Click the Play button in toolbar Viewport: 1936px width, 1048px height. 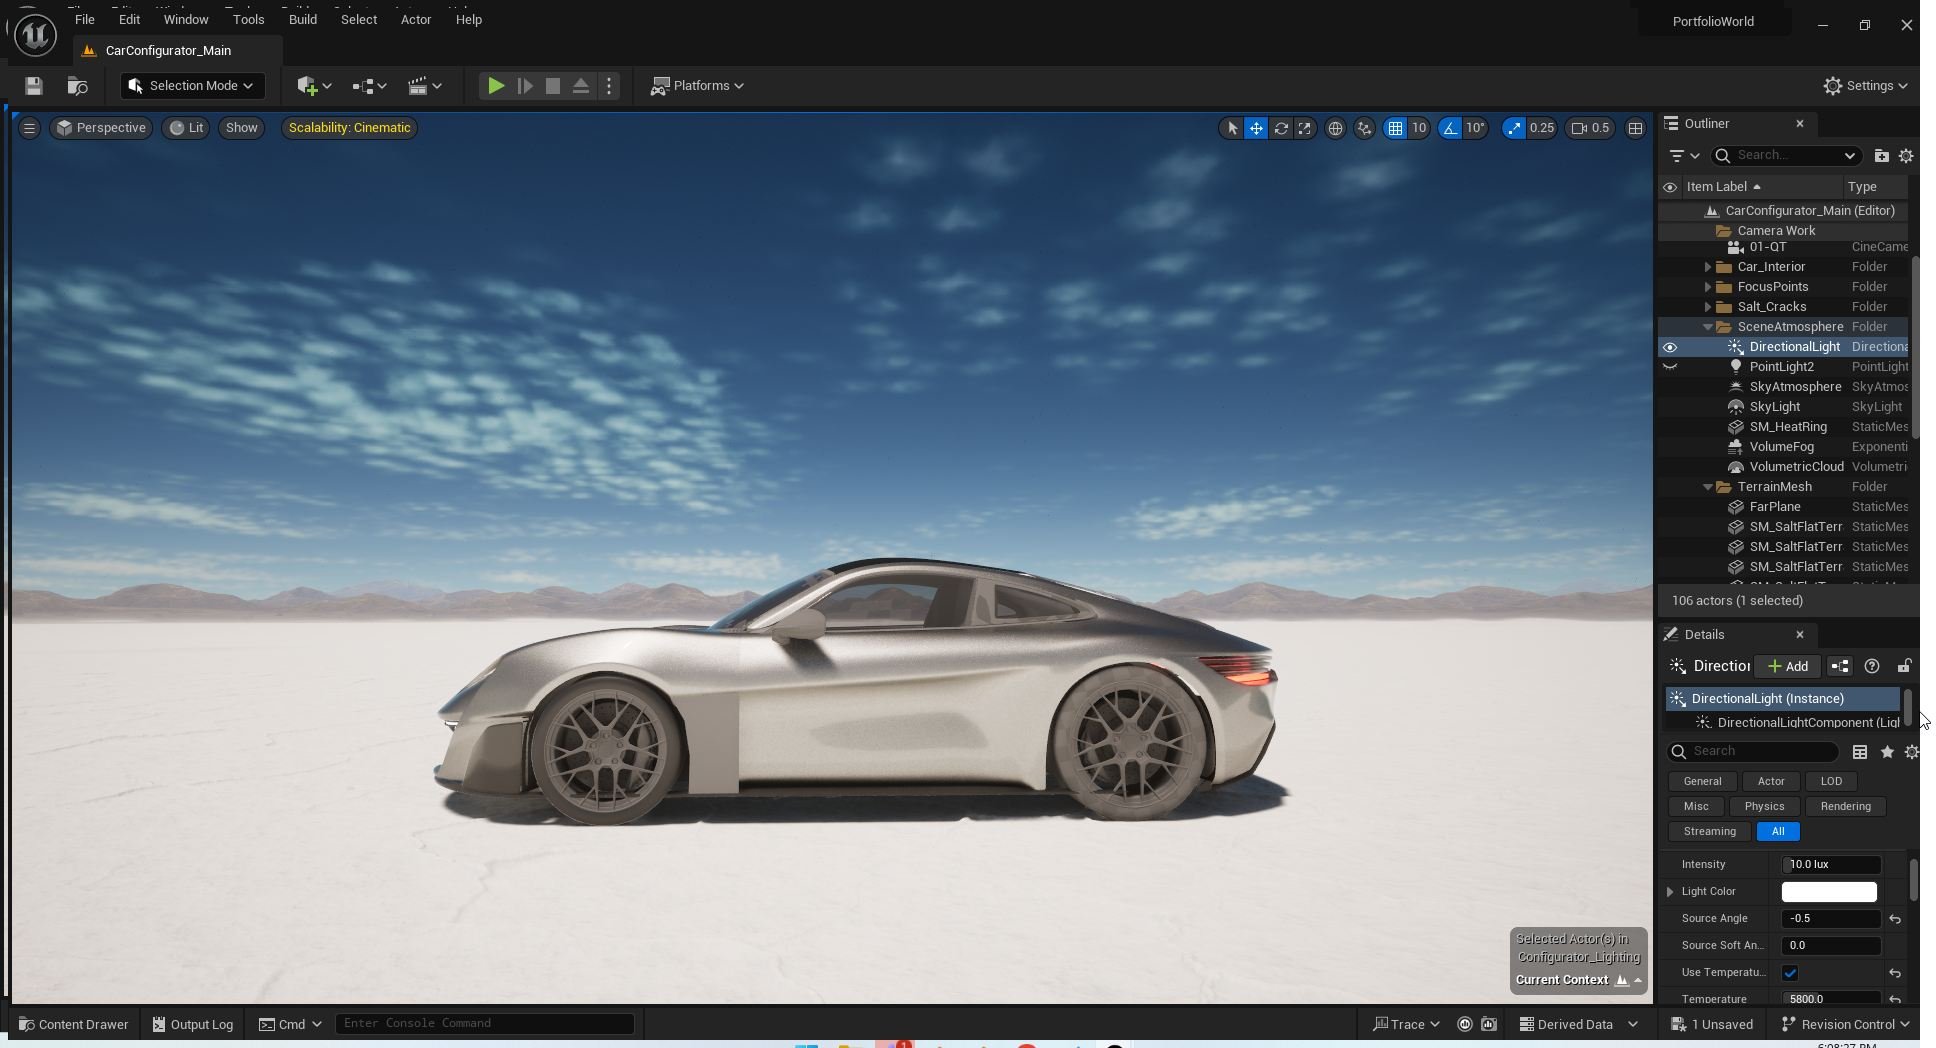click(x=495, y=86)
